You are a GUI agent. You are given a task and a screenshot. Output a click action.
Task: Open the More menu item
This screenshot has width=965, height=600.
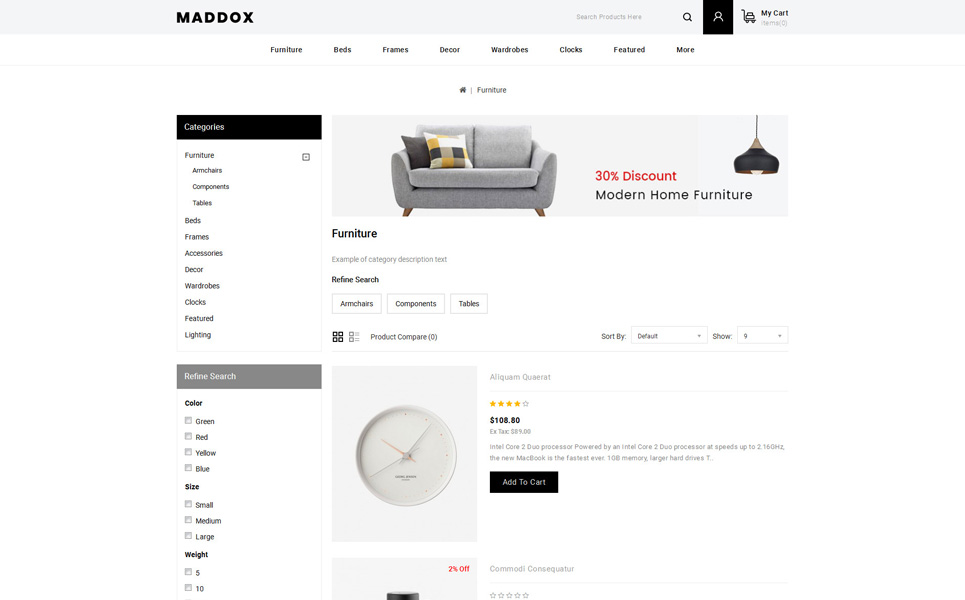coord(685,50)
